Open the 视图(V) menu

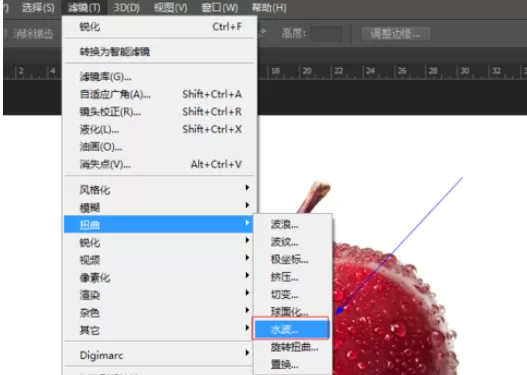click(170, 7)
